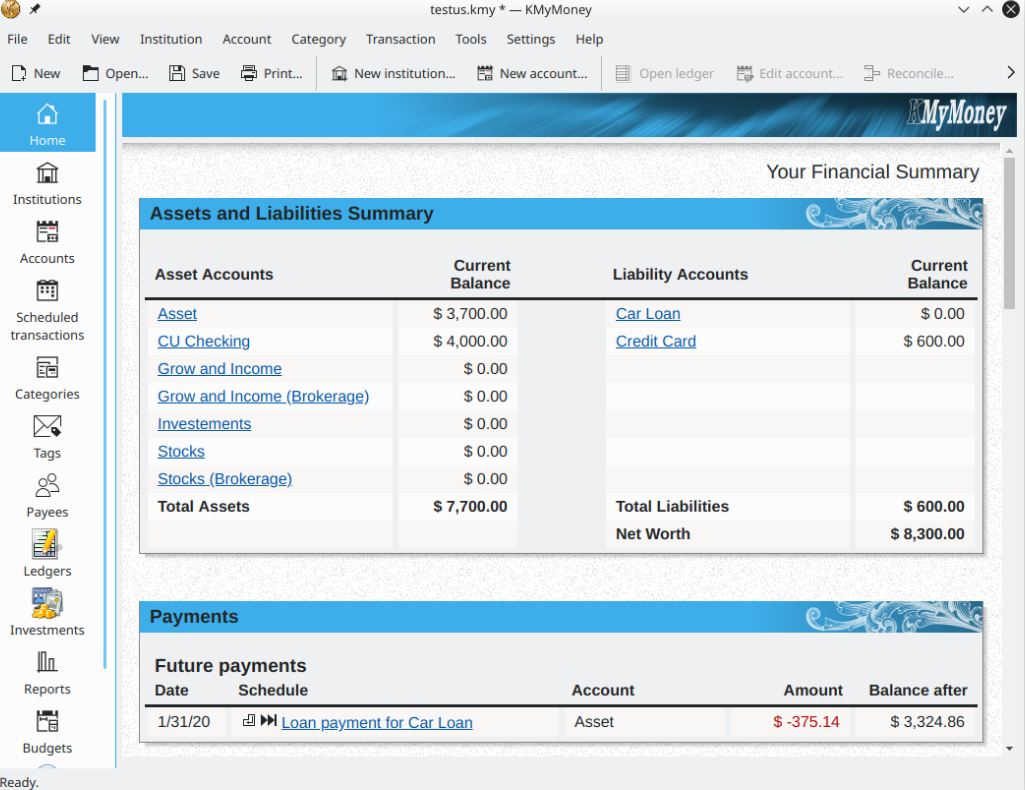Open the Ledgers view
1025x790 pixels.
coord(47,555)
